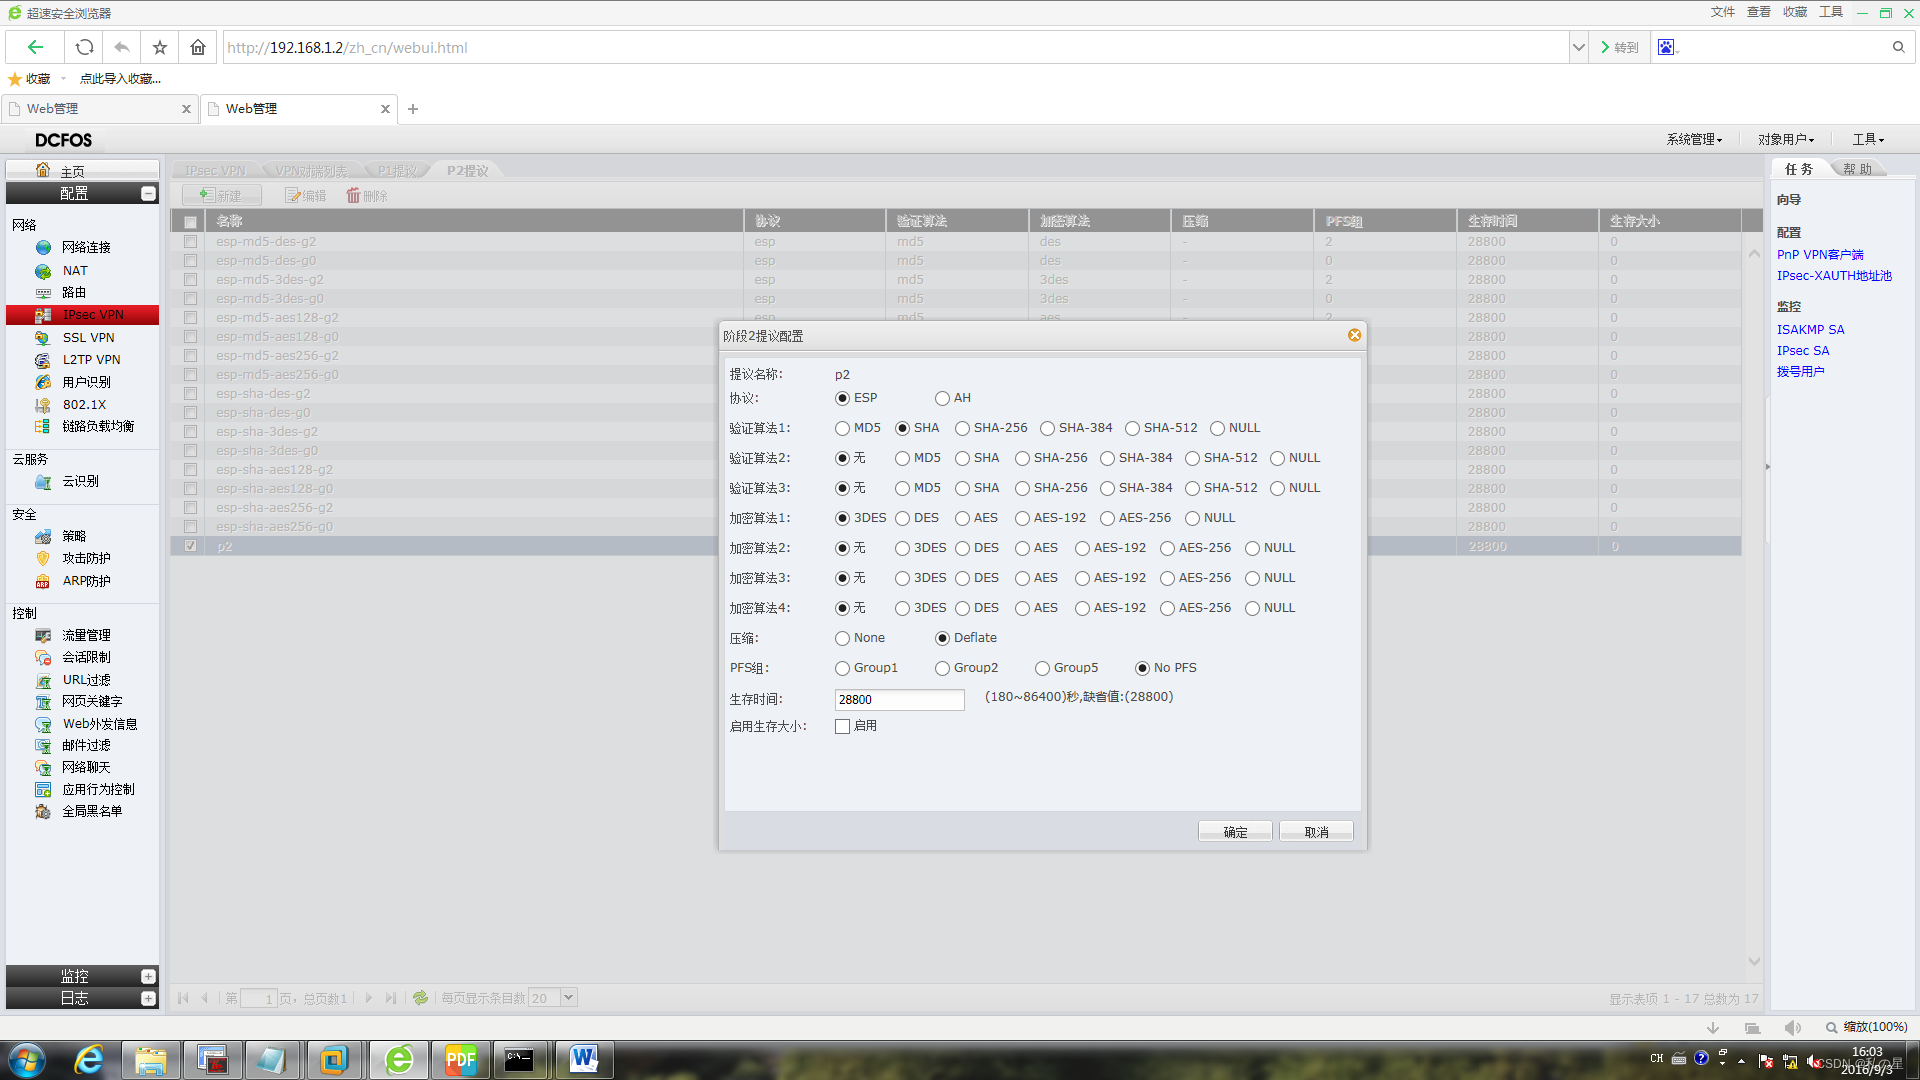Switch to the 帮助 tab

[x=1858, y=168]
